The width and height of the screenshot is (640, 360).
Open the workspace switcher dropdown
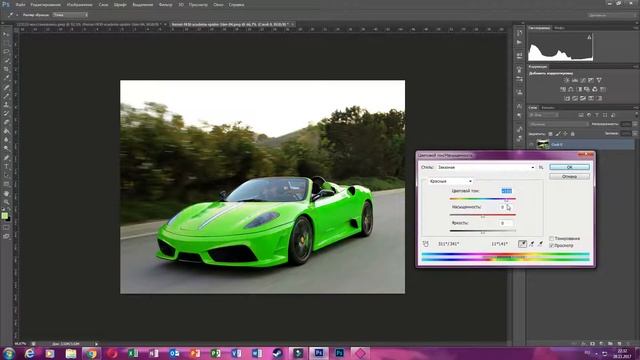tap(612, 15)
